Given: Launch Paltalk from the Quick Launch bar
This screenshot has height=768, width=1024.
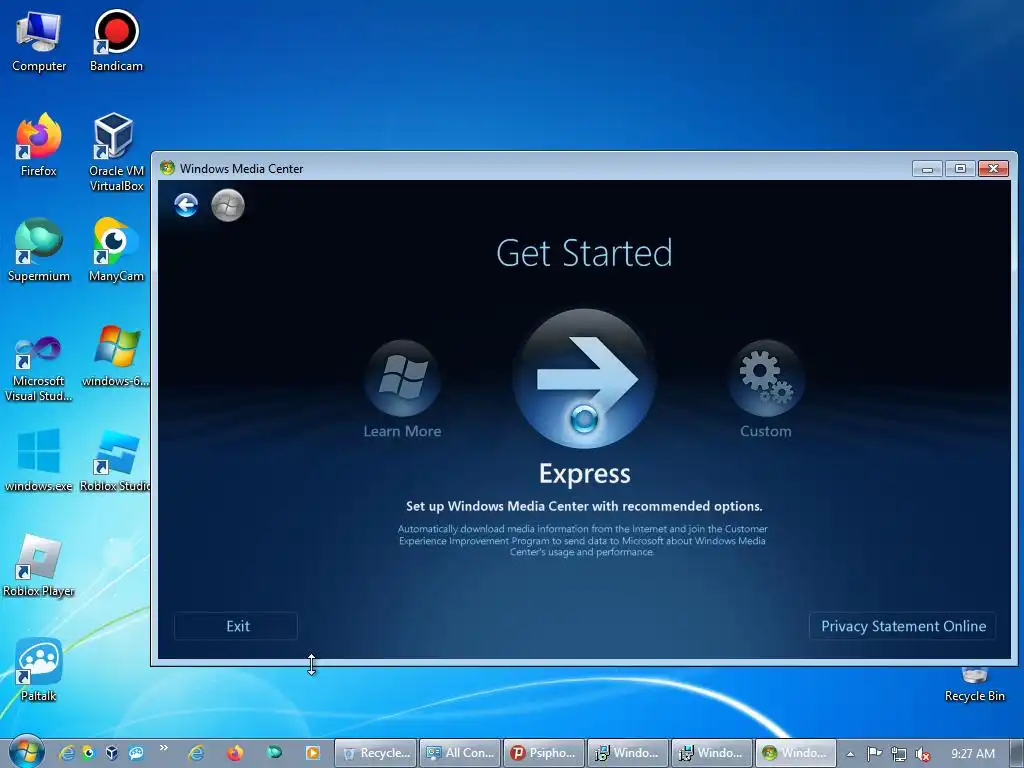Looking at the screenshot, I should [x=136, y=753].
